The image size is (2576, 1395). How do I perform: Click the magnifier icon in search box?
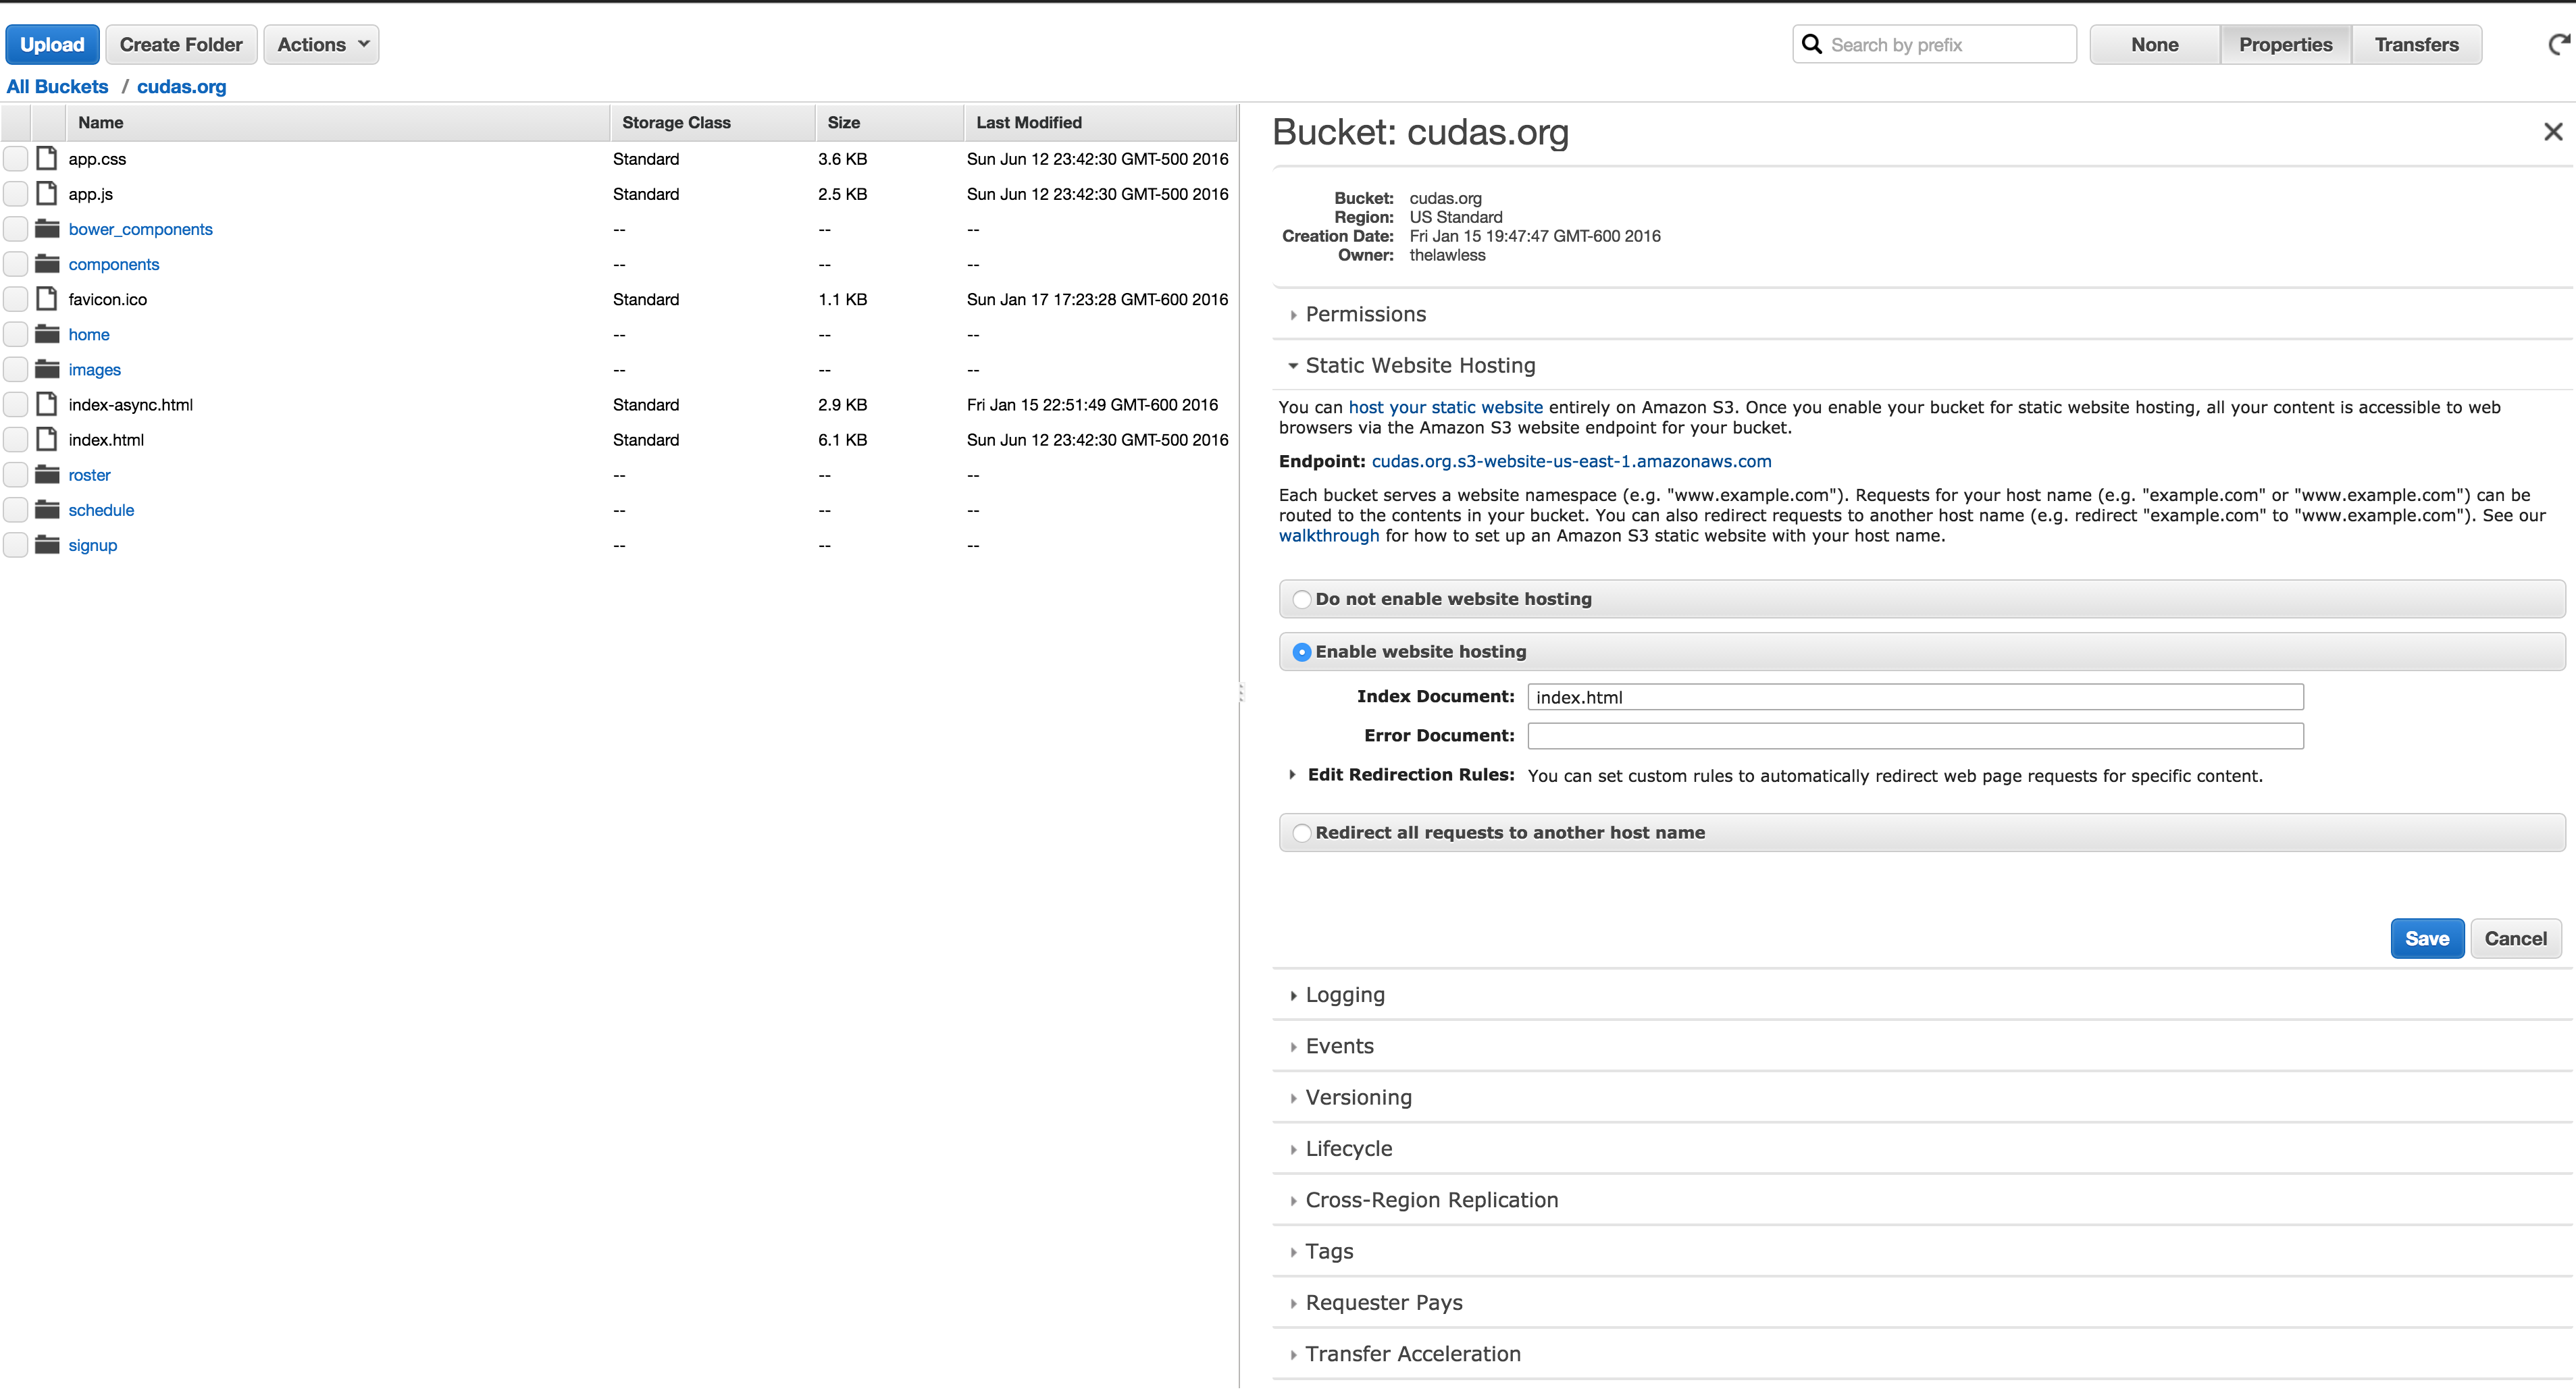tap(1811, 44)
